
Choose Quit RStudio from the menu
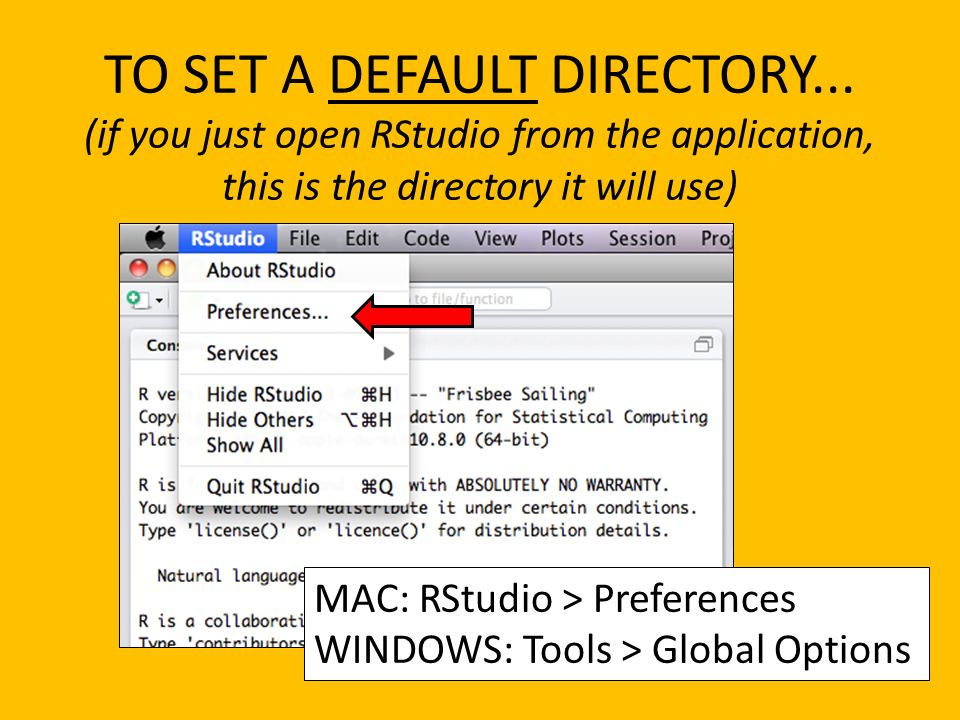point(294,487)
